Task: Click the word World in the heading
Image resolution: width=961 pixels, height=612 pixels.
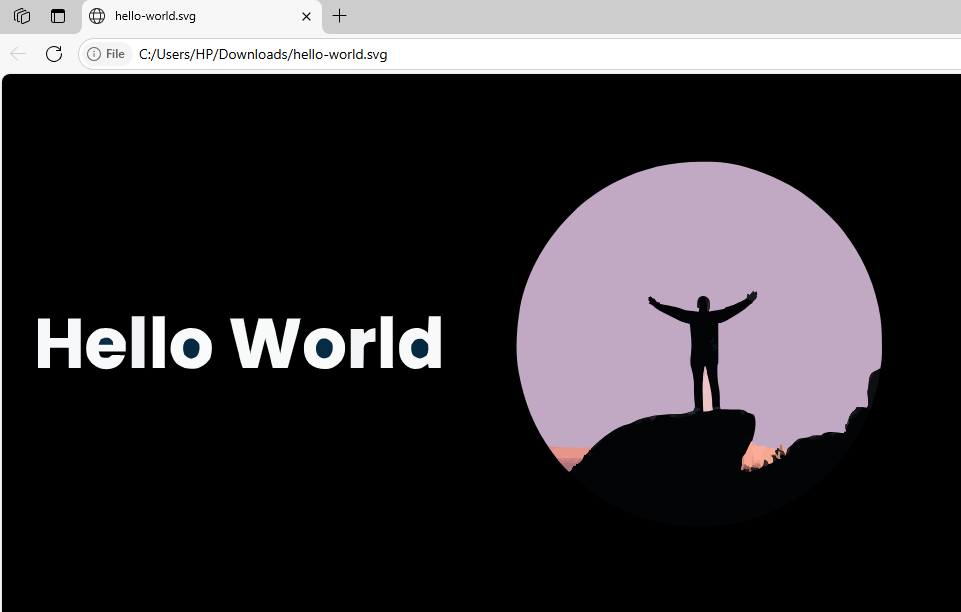Action: pos(337,343)
